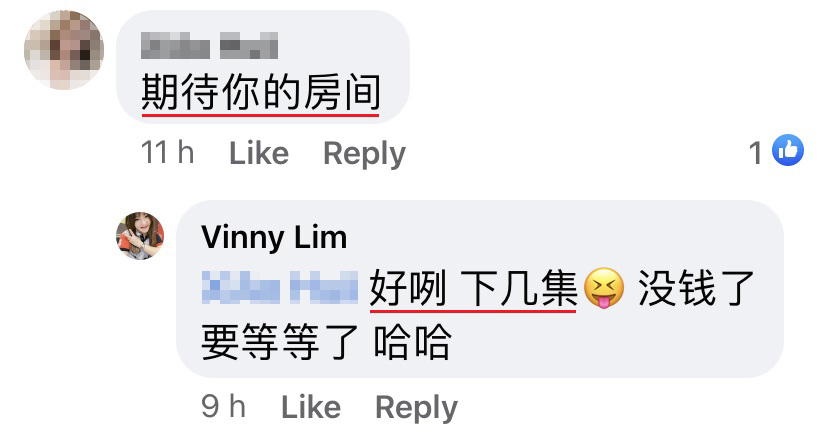Like Vinny Lim's reply posted 9 h ago

click(311, 407)
